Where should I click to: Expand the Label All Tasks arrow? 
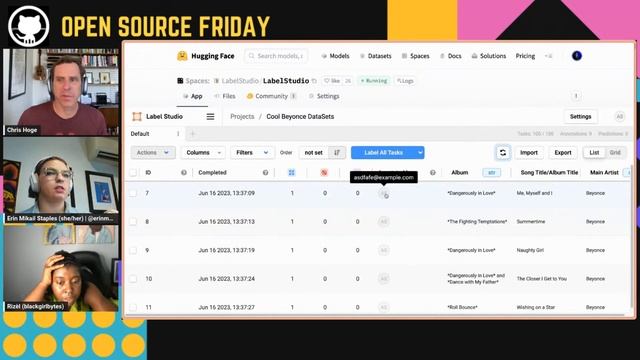point(420,153)
